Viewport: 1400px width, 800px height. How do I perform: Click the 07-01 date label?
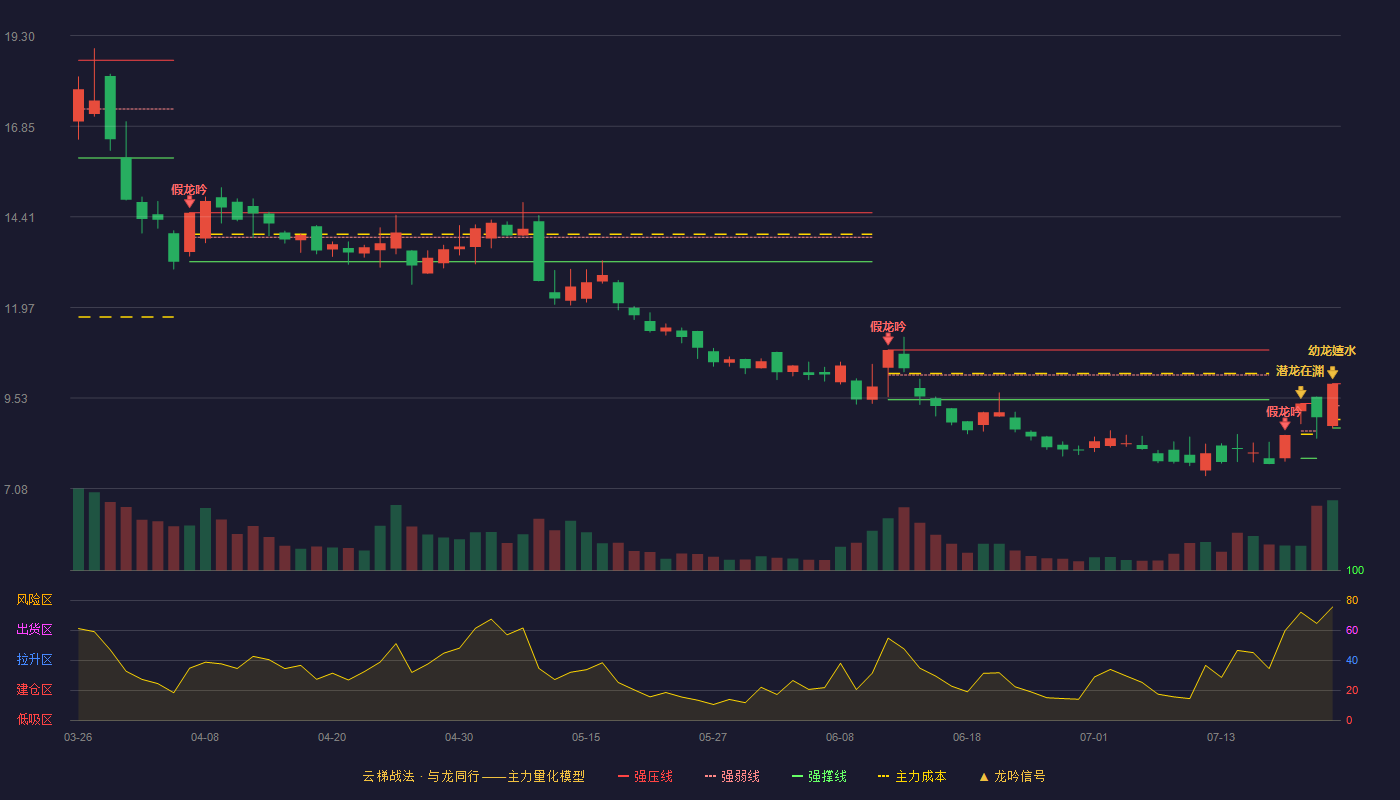coord(1094,737)
